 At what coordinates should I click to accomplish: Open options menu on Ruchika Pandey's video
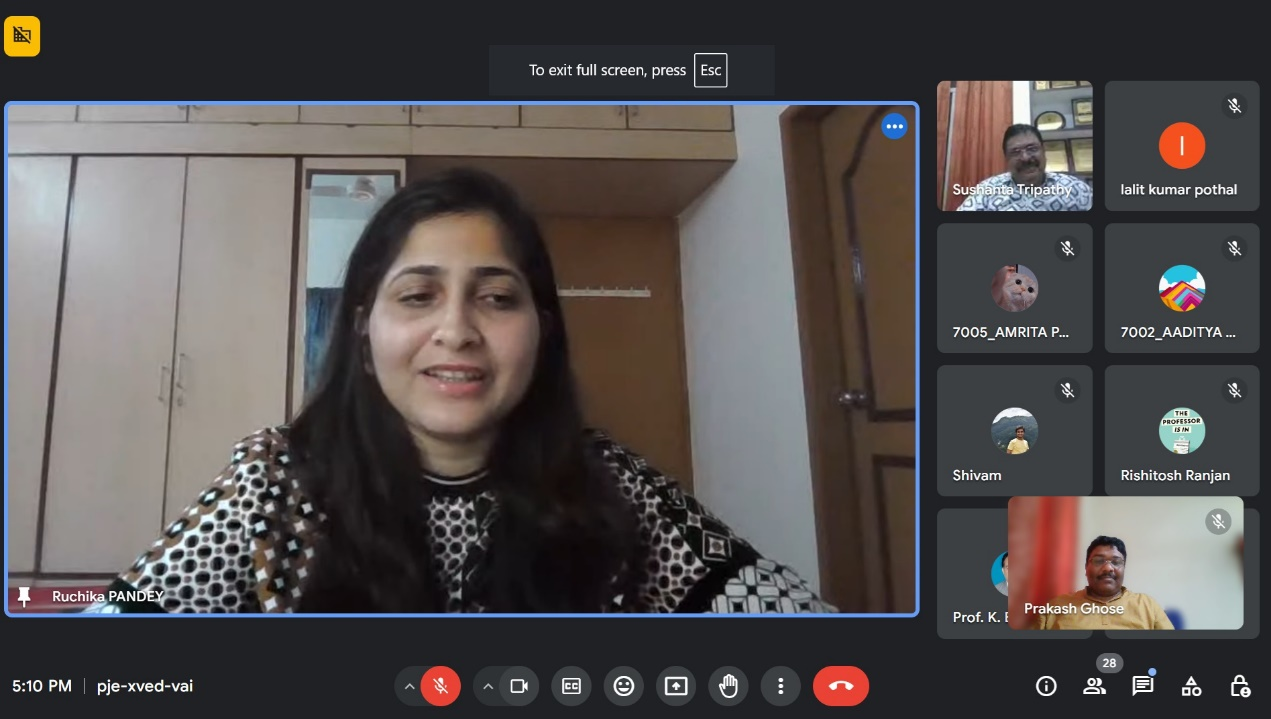click(x=894, y=127)
